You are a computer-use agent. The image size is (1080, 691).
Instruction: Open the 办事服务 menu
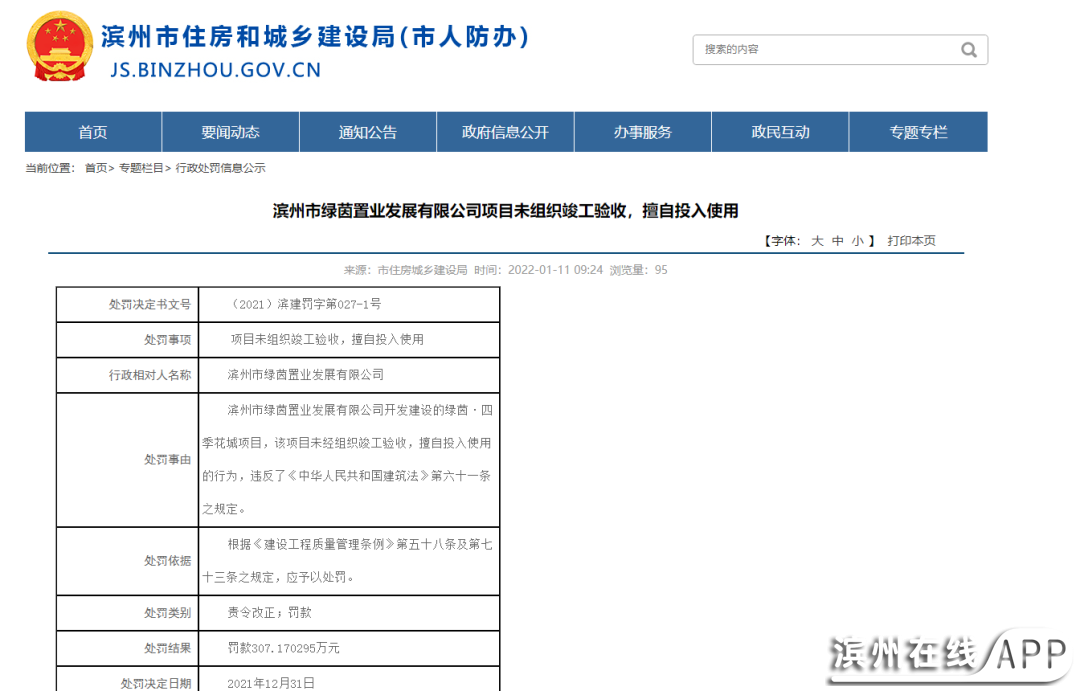click(x=642, y=132)
